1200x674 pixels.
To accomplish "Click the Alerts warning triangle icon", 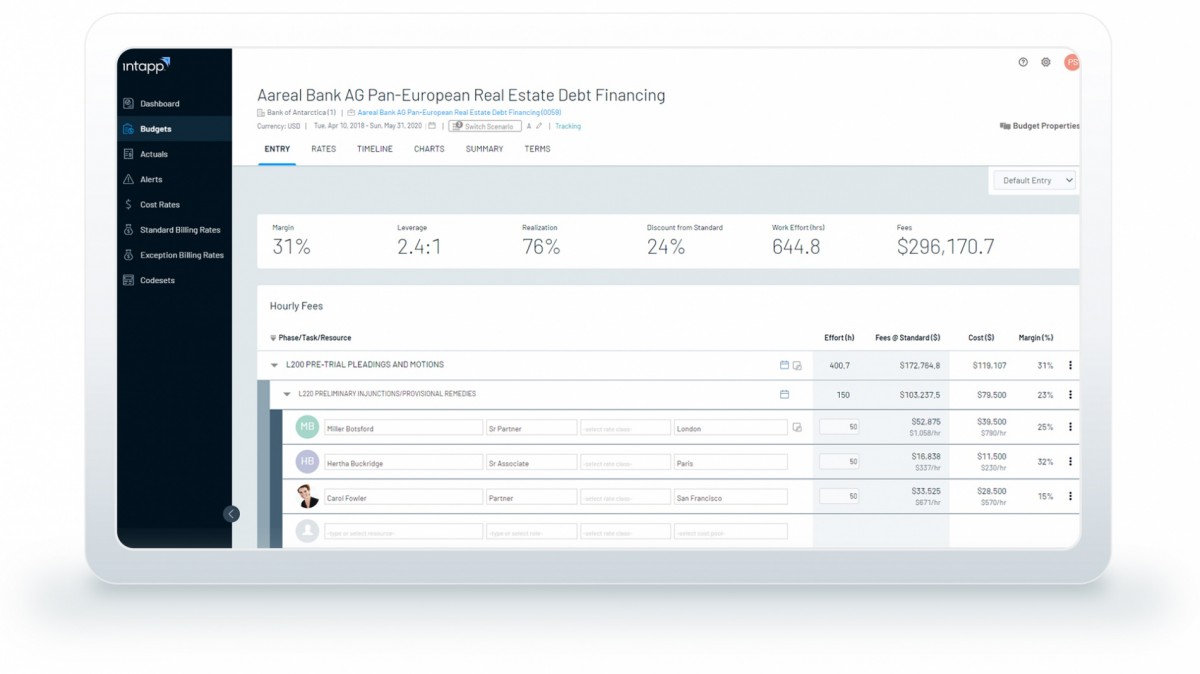I will 128,180.
